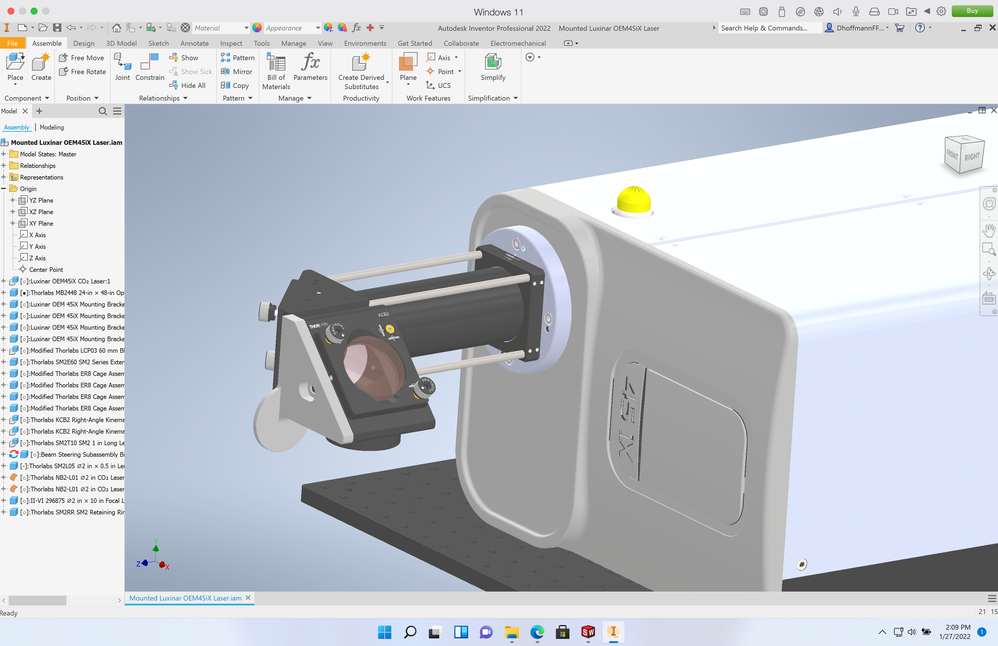Expand the Component panel dropdown

tap(27, 98)
